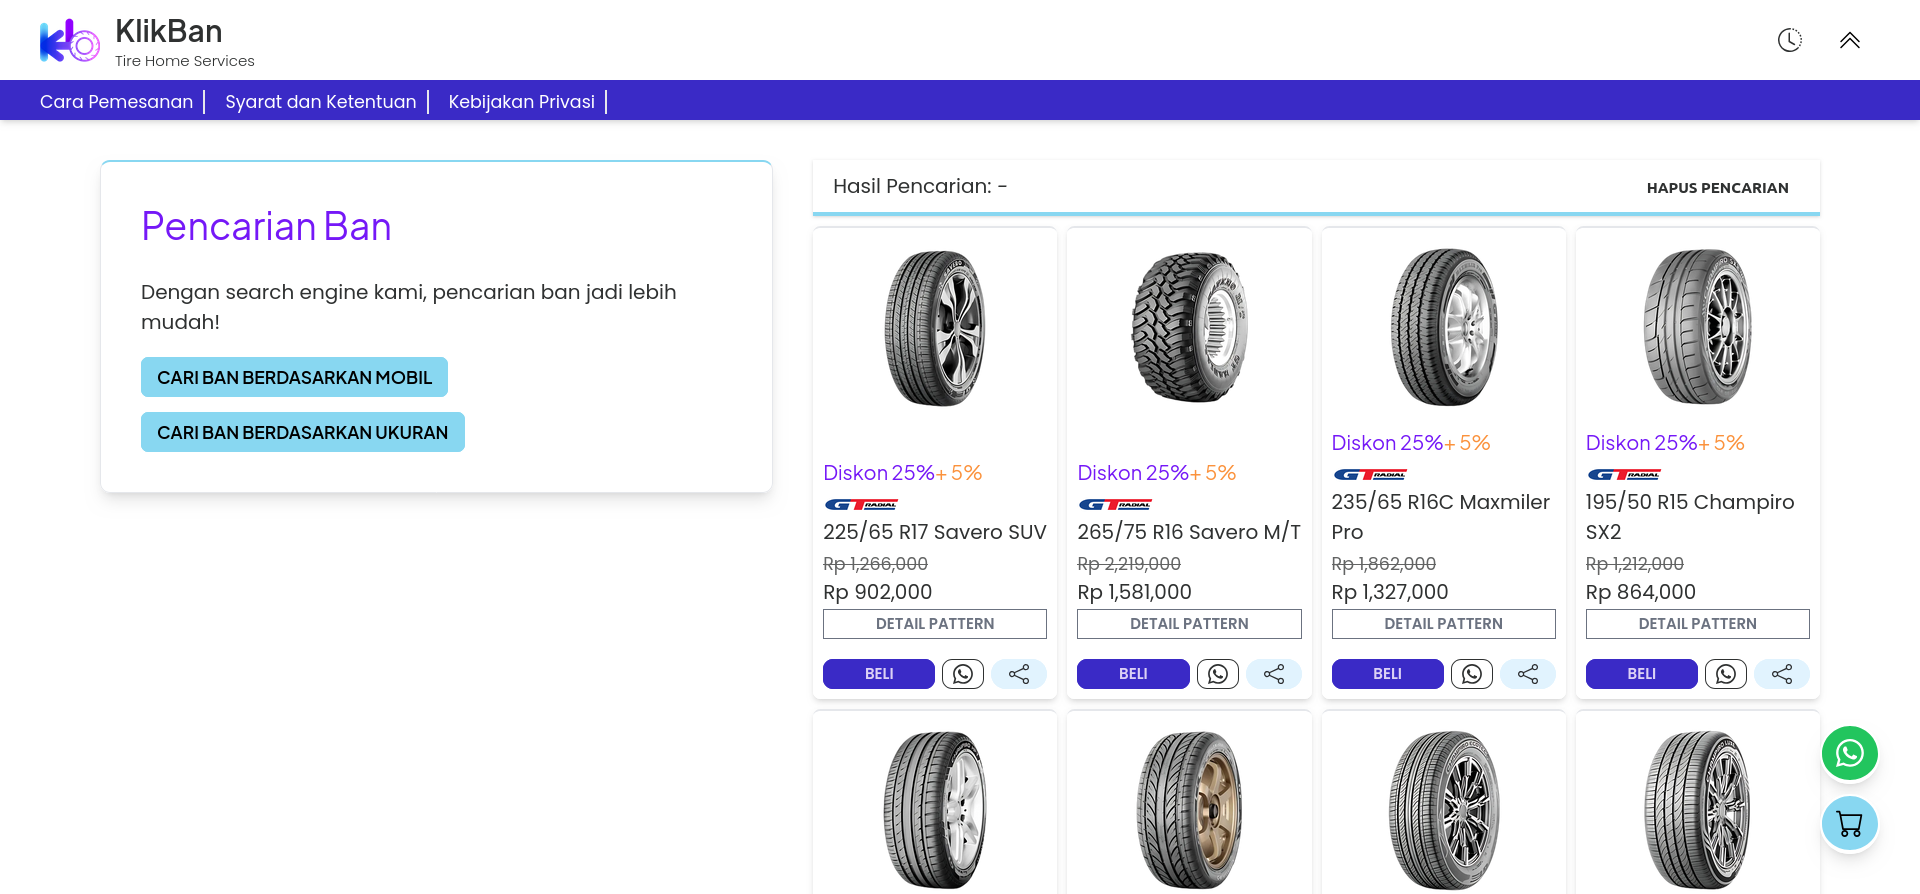Viewport: 1920px width, 894px height.
Task: Click BELI for 235/65 R16C Maxmiler Pro
Action: click(1387, 674)
